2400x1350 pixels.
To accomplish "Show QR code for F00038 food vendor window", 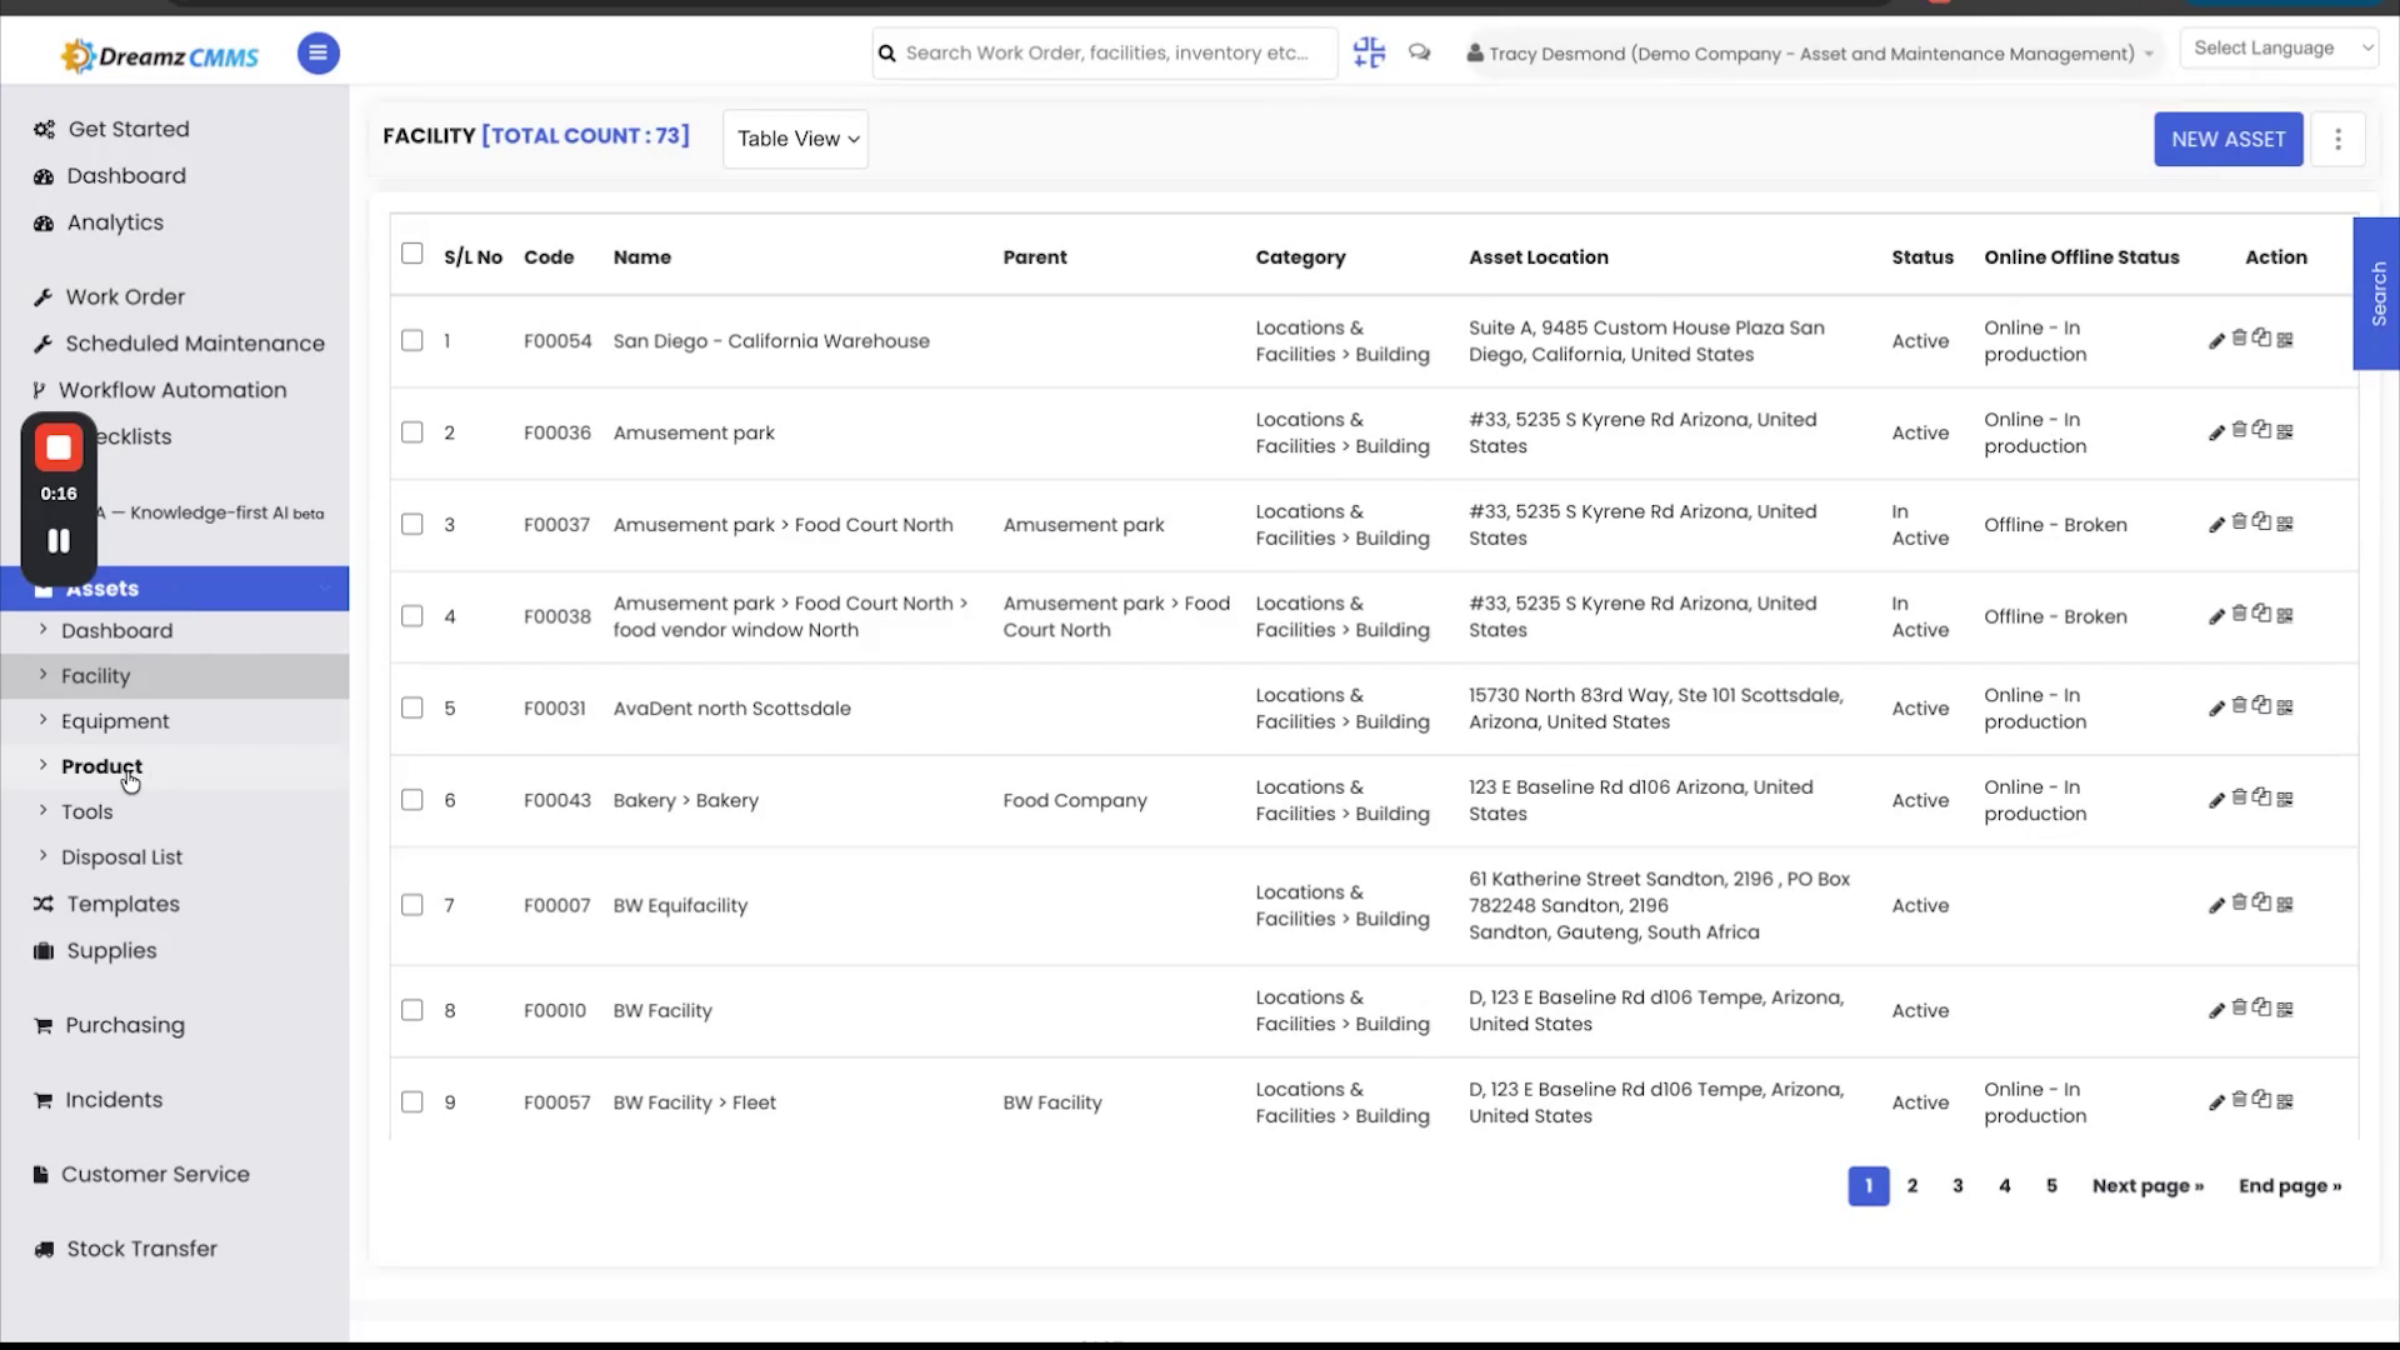I will coord(2285,616).
